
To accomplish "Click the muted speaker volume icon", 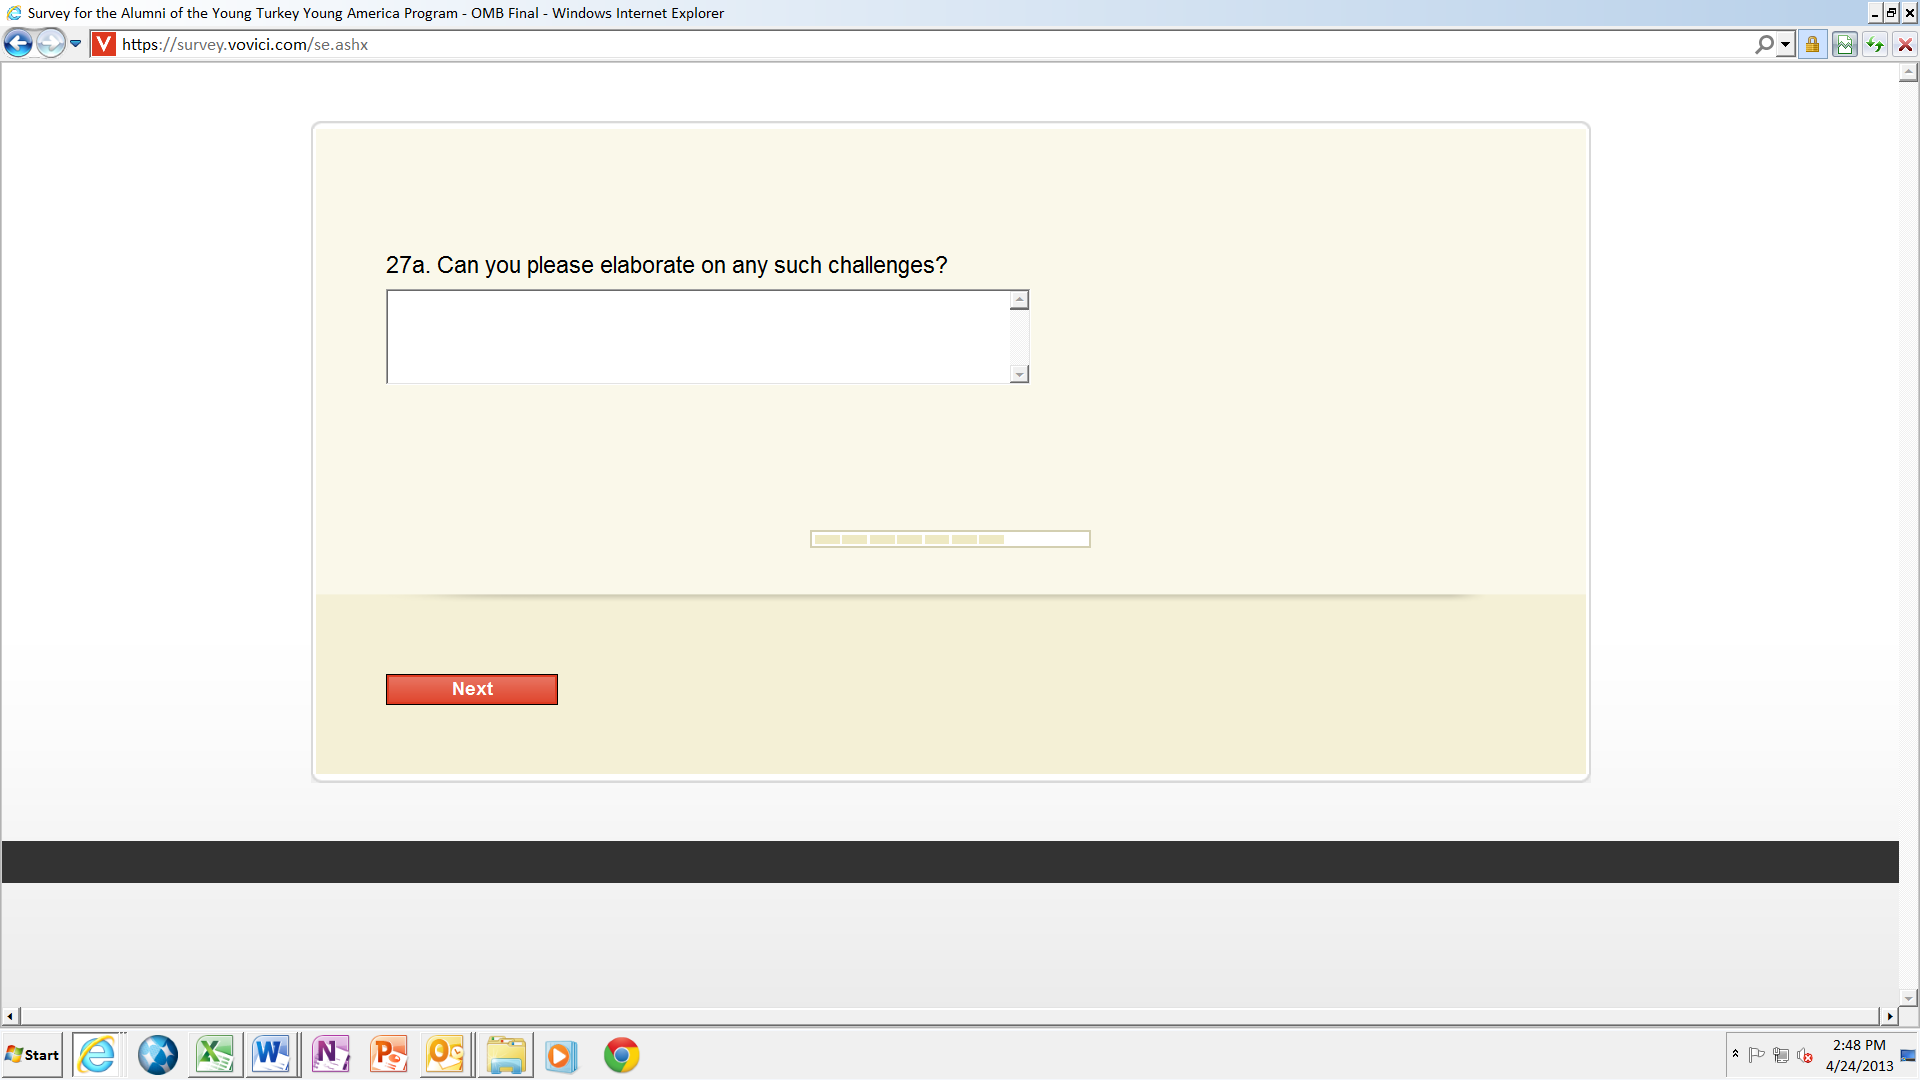I will (1805, 1055).
